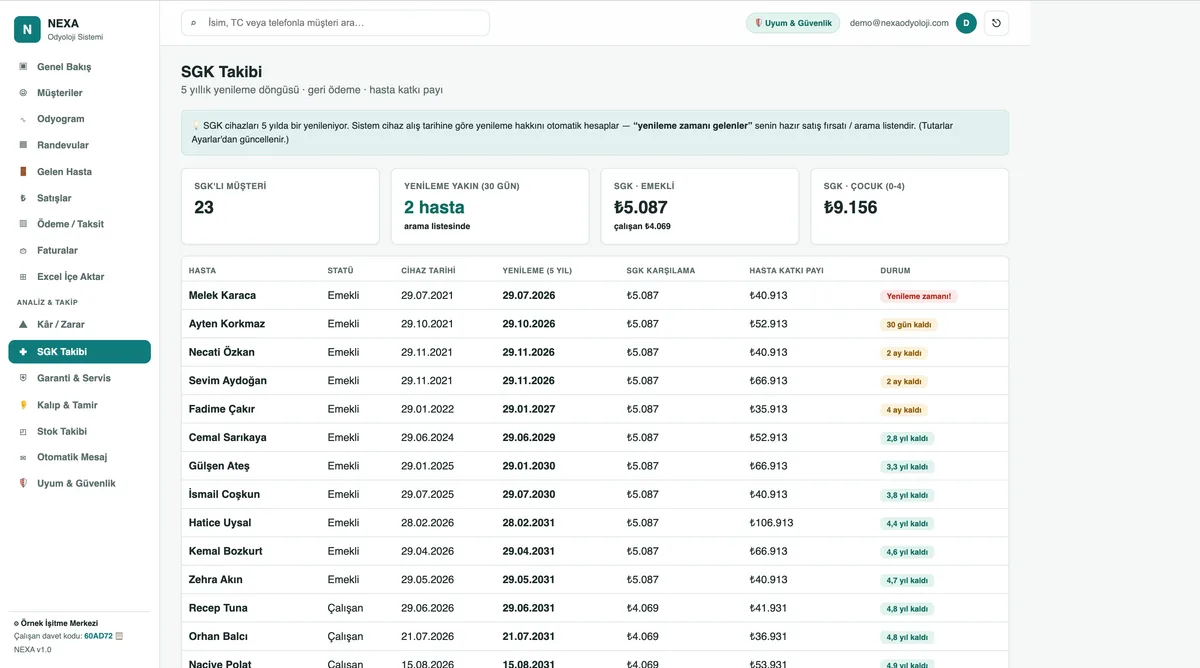This screenshot has height=668, width=1200.
Task: Click the Gelen Hasta door icon
Action: [x=23, y=172]
